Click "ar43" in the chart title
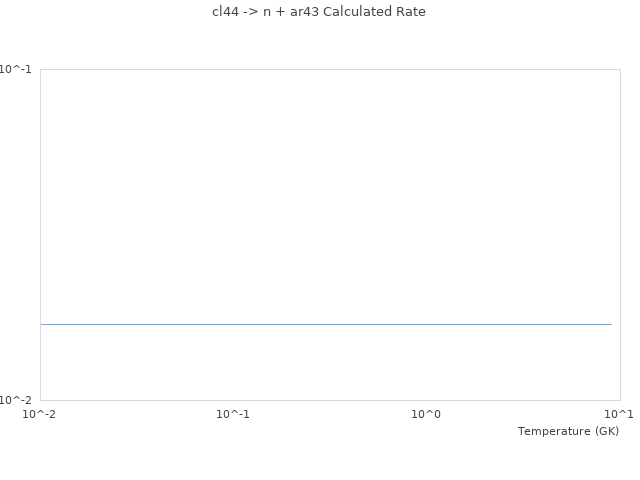 303,12
